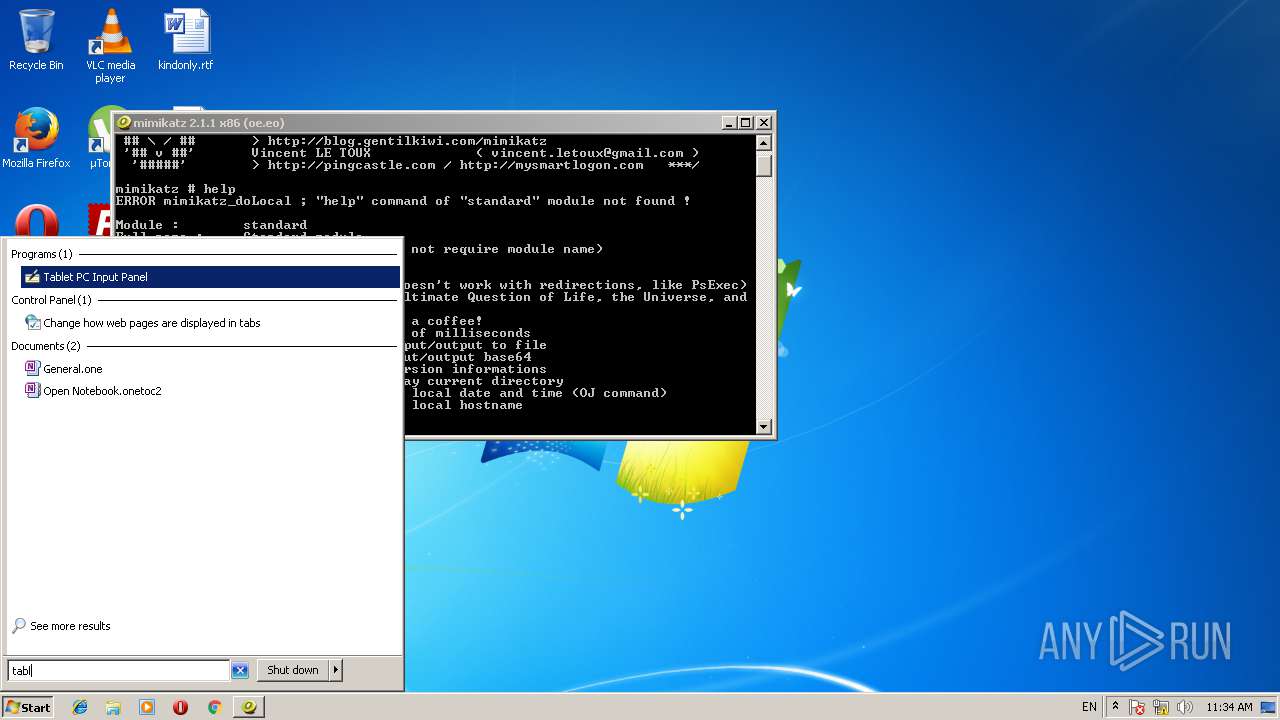Open VLC media player desktop shortcut
The image size is (1280, 720).
click(110, 46)
